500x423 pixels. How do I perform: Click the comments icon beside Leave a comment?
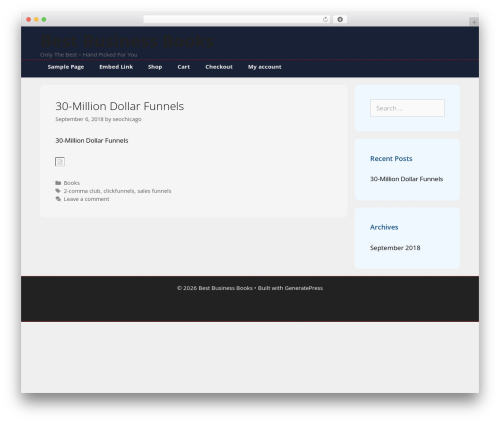point(58,199)
